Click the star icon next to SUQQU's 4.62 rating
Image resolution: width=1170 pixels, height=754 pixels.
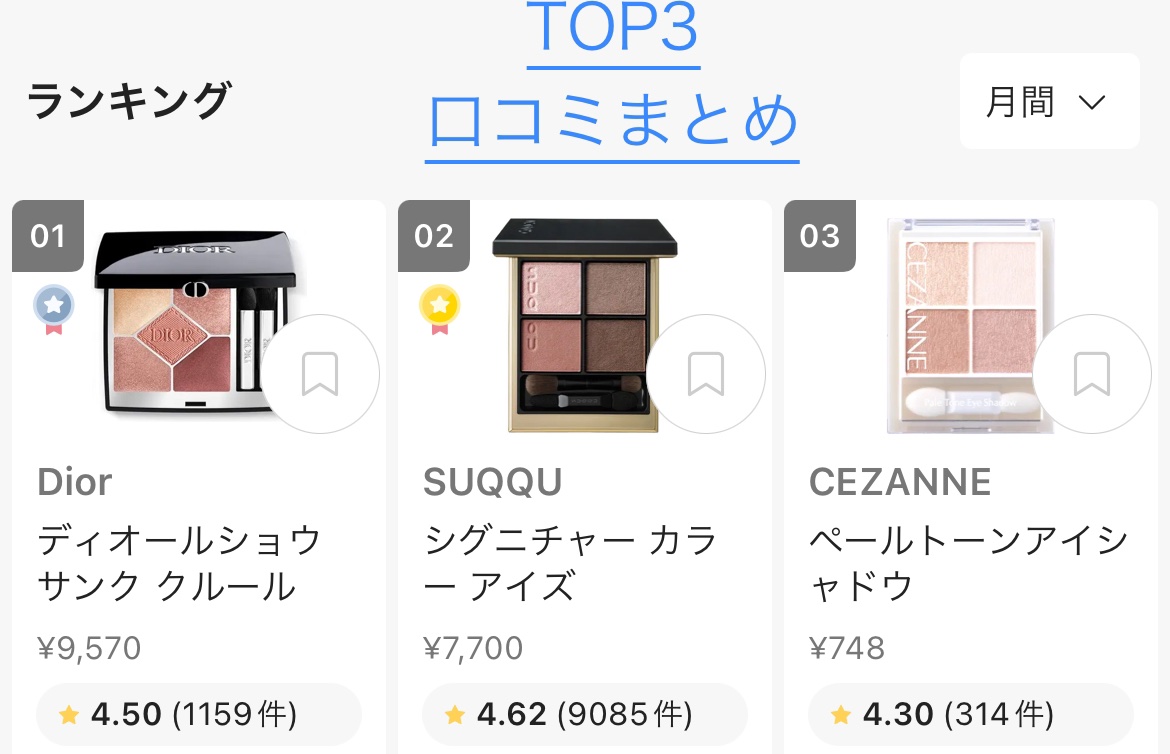(456, 714)
